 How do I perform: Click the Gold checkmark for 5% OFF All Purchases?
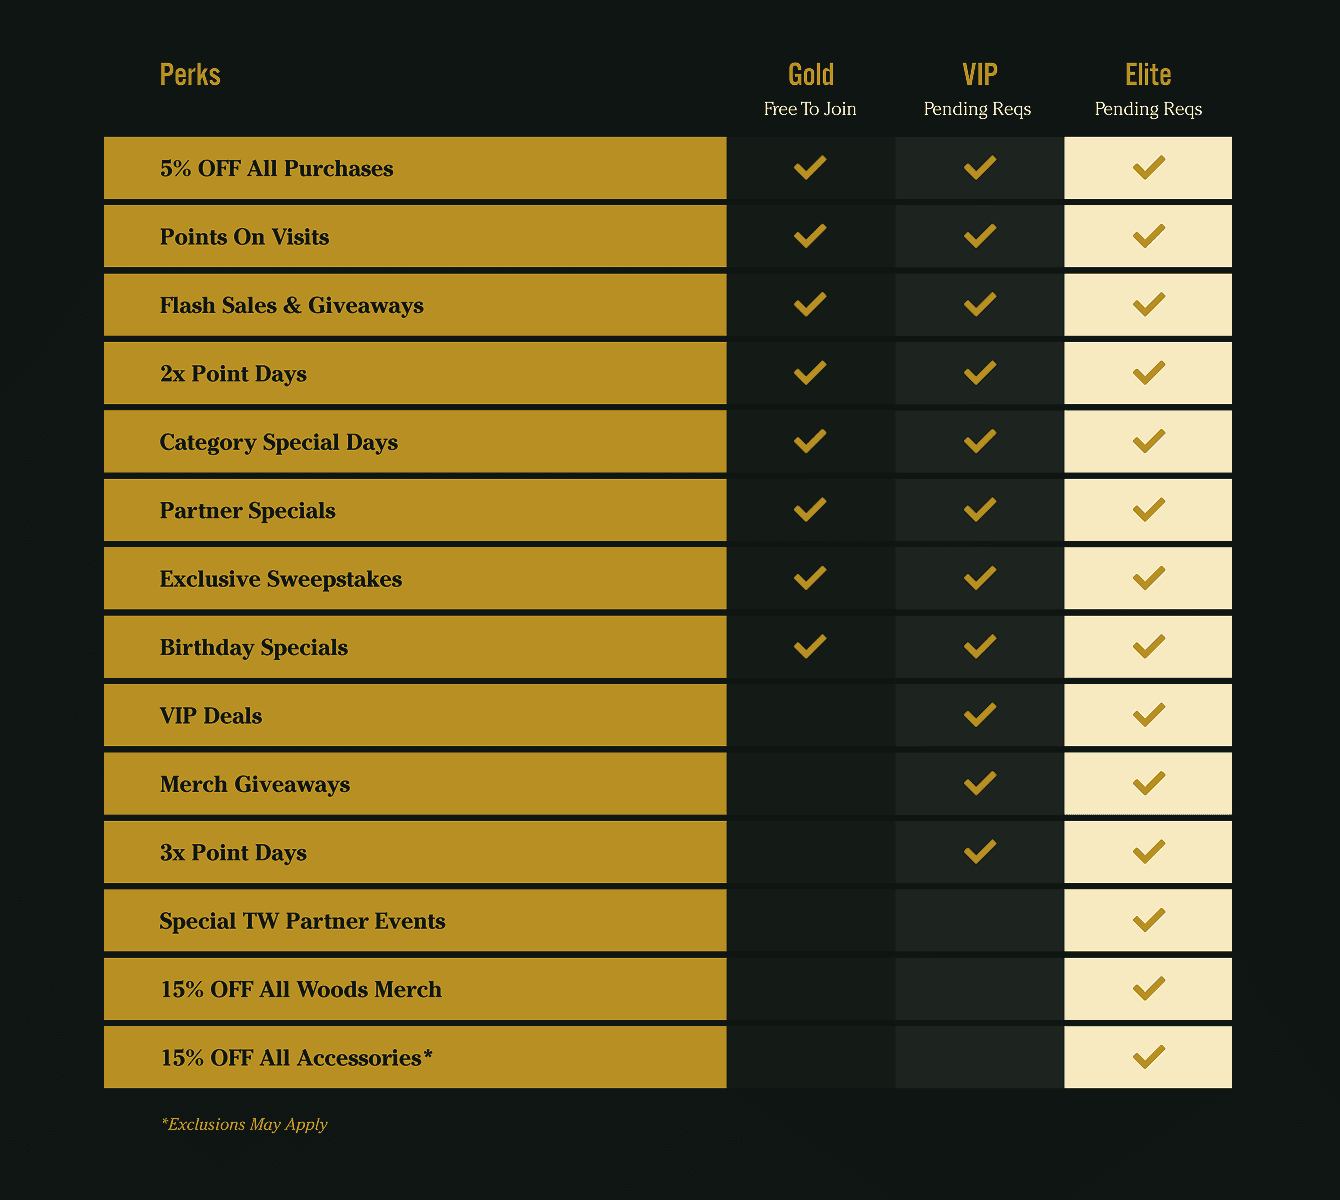810,167
